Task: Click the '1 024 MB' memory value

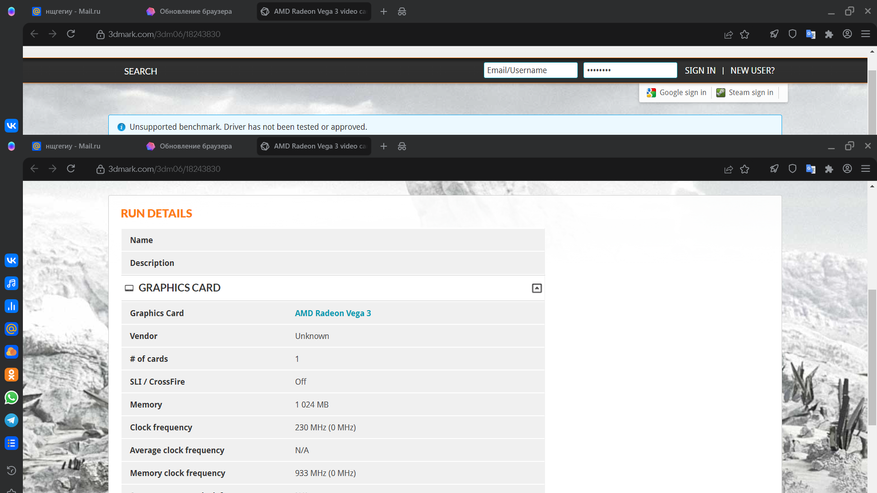Action: [x=312, y=404]
